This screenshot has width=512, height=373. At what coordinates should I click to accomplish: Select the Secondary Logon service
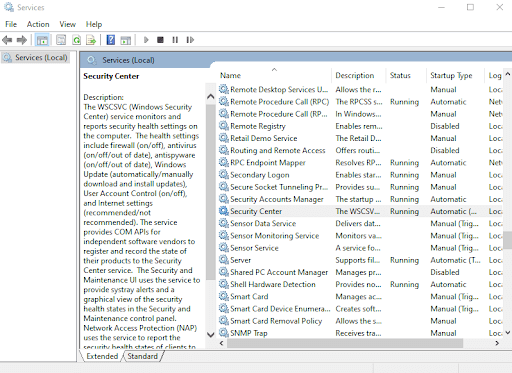tap(360, 175)
